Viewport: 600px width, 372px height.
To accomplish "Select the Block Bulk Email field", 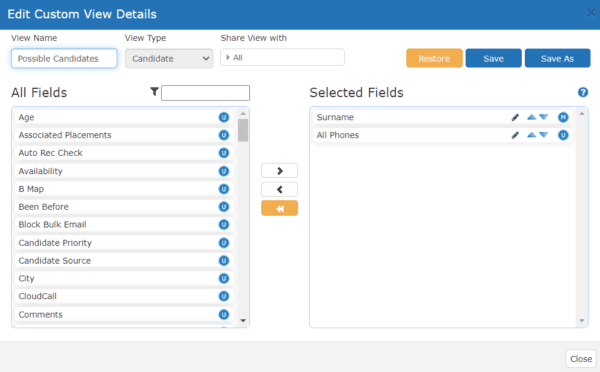I will pyautogui.click(x=124, y=225).
